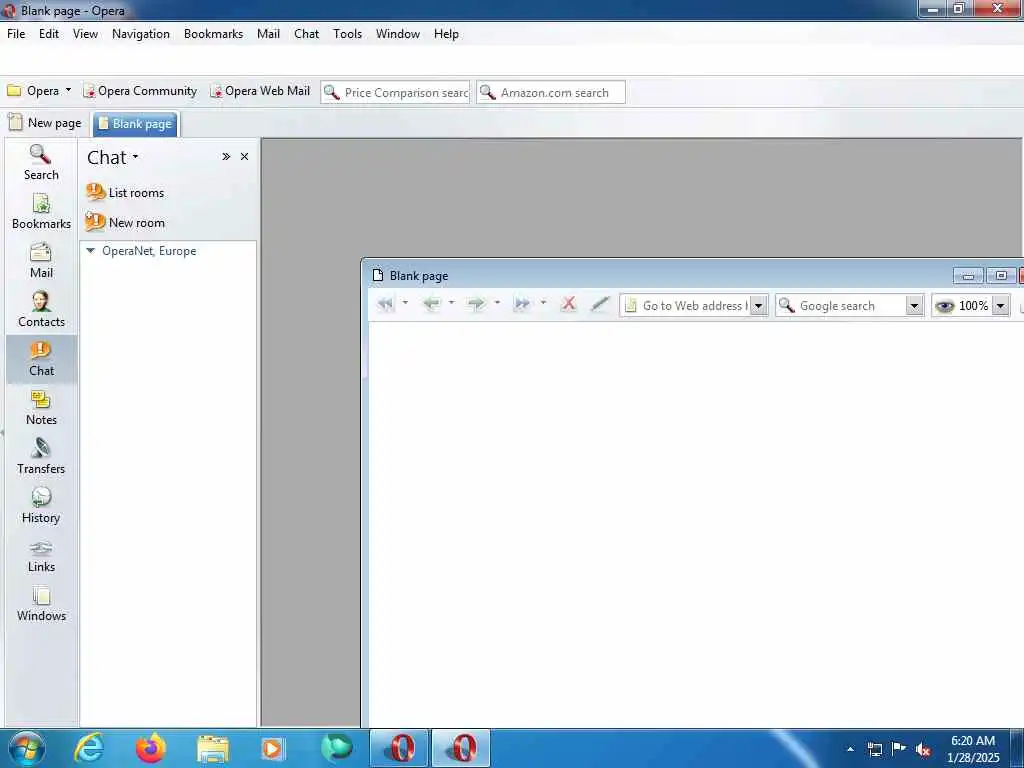Open Windows Explorer folder in taskbar
Viewport: 1024px width, 768px height.
pyautogui.click(x=213, y=748)
